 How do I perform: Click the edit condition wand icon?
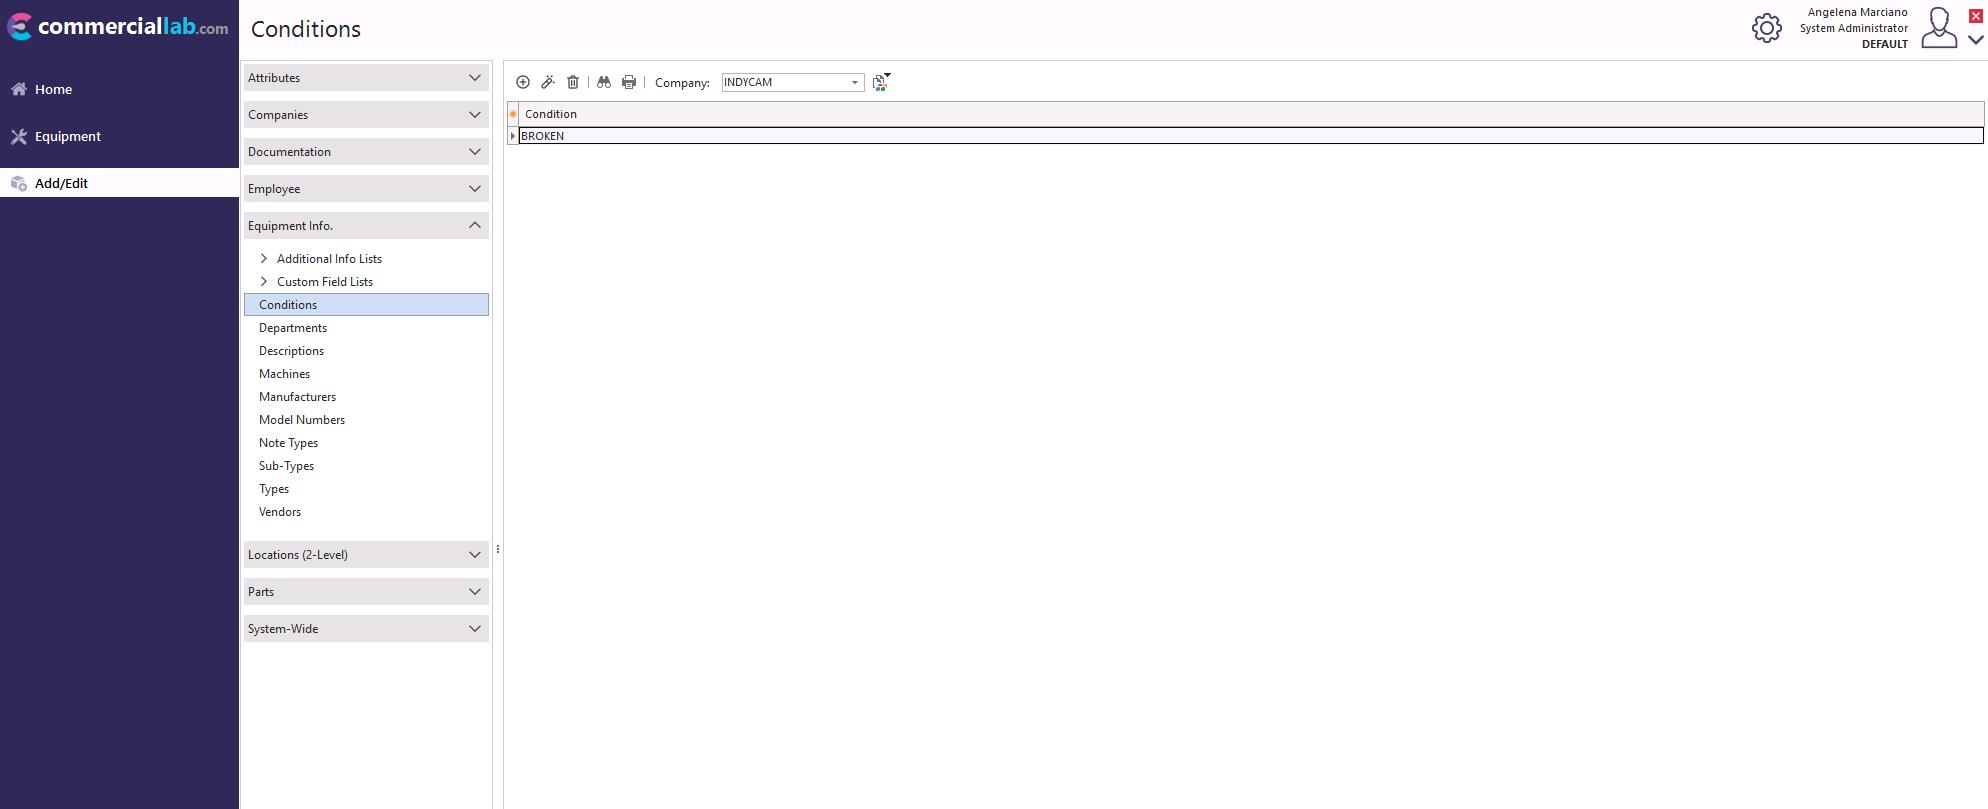coord(548,82)
